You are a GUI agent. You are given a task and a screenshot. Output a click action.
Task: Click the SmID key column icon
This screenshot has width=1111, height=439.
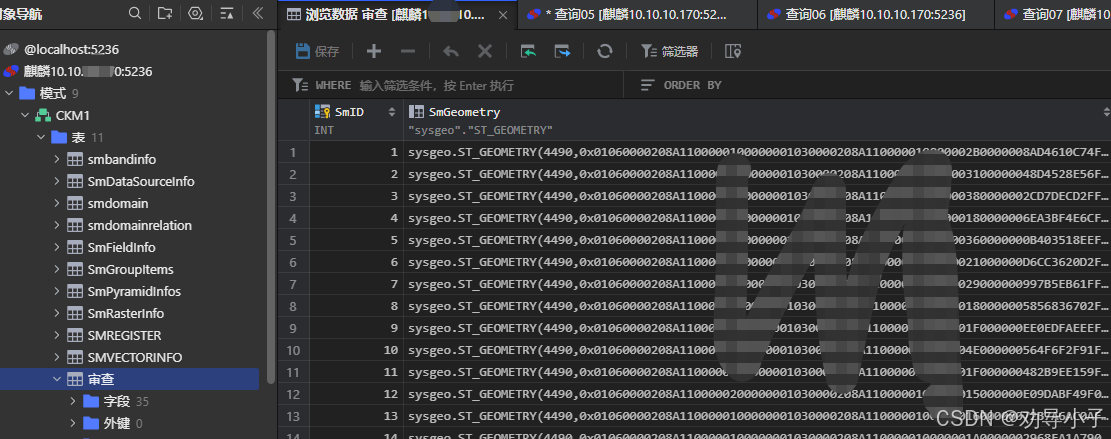click(322, 112)
